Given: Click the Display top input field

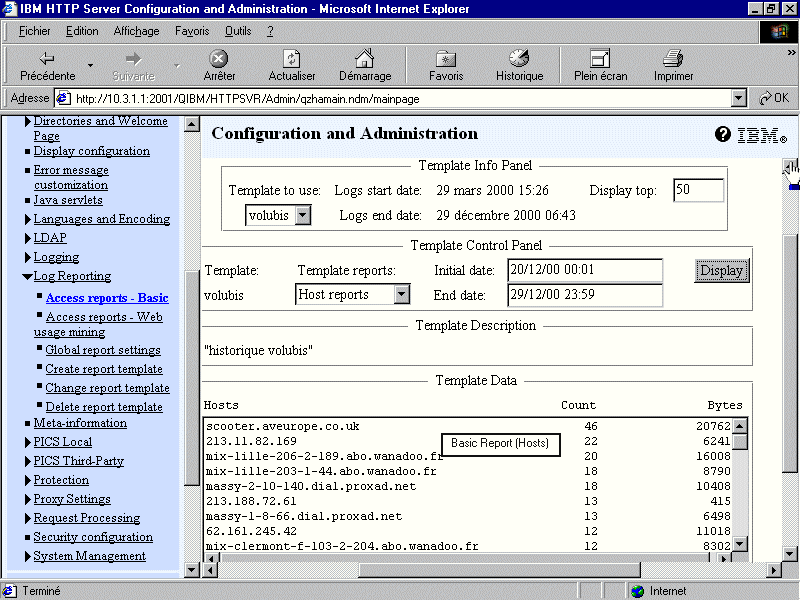Looking at the screenshot, I should point(698,190).
